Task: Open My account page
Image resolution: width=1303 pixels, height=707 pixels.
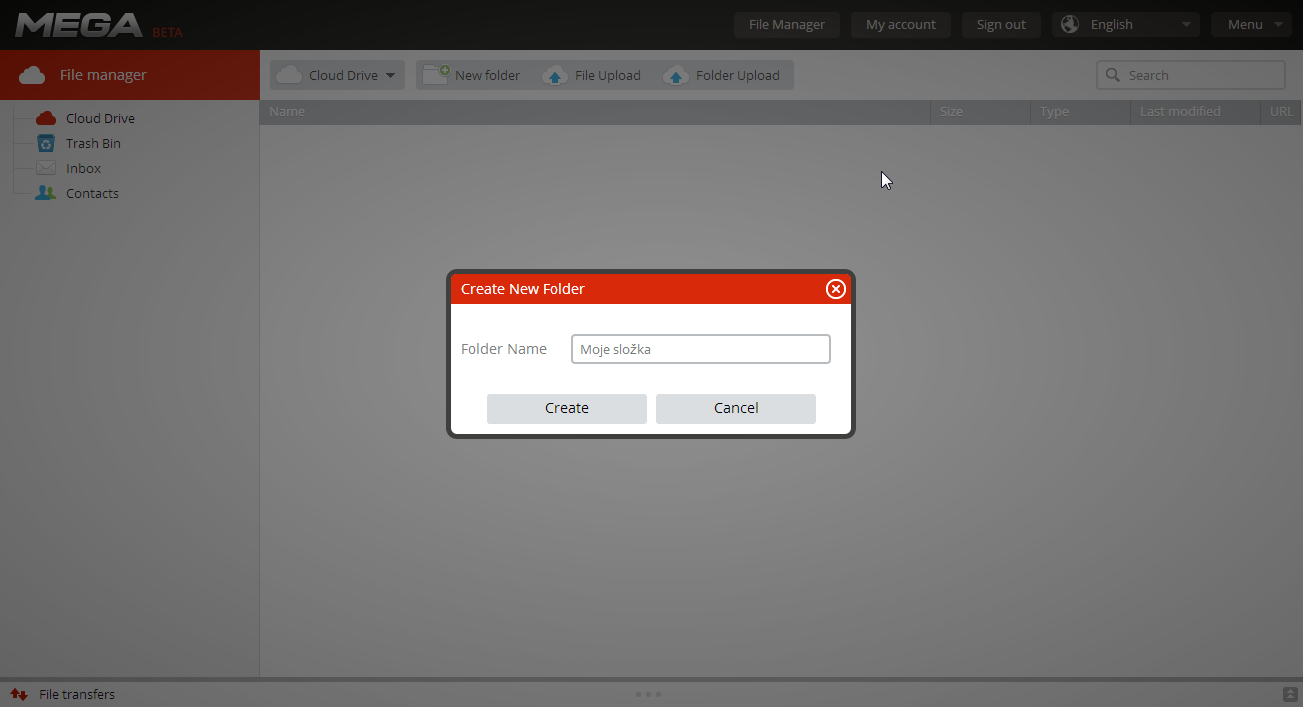Action: [900, 25]
